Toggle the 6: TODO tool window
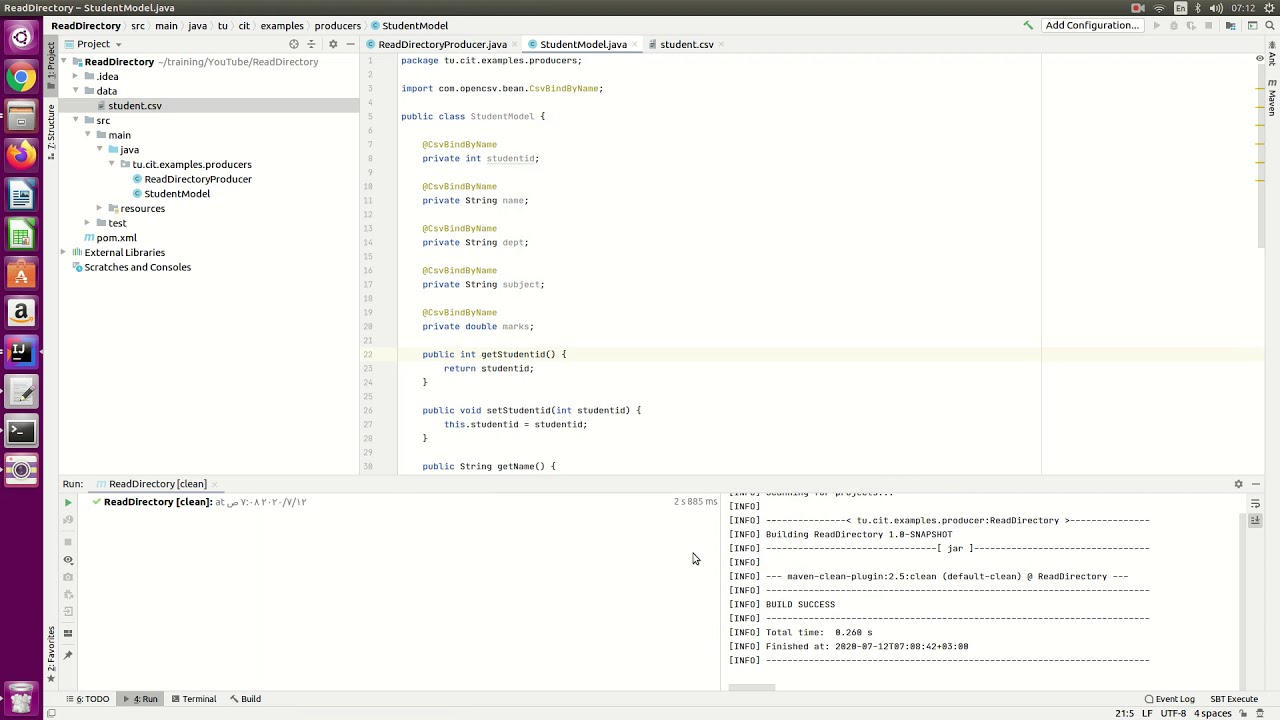 [87, 699]
